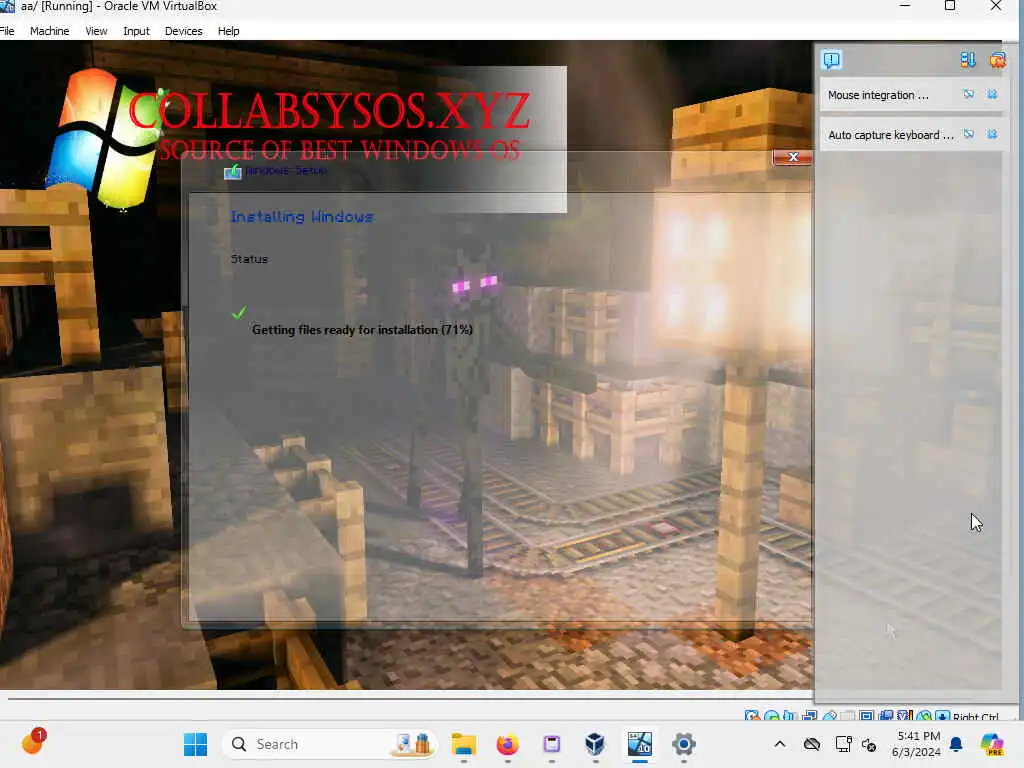This screenshot has height=768, width=1024.
Task: Open VirtualBox Manager cube icon on taskbar
Action: [x=595, y=744]
